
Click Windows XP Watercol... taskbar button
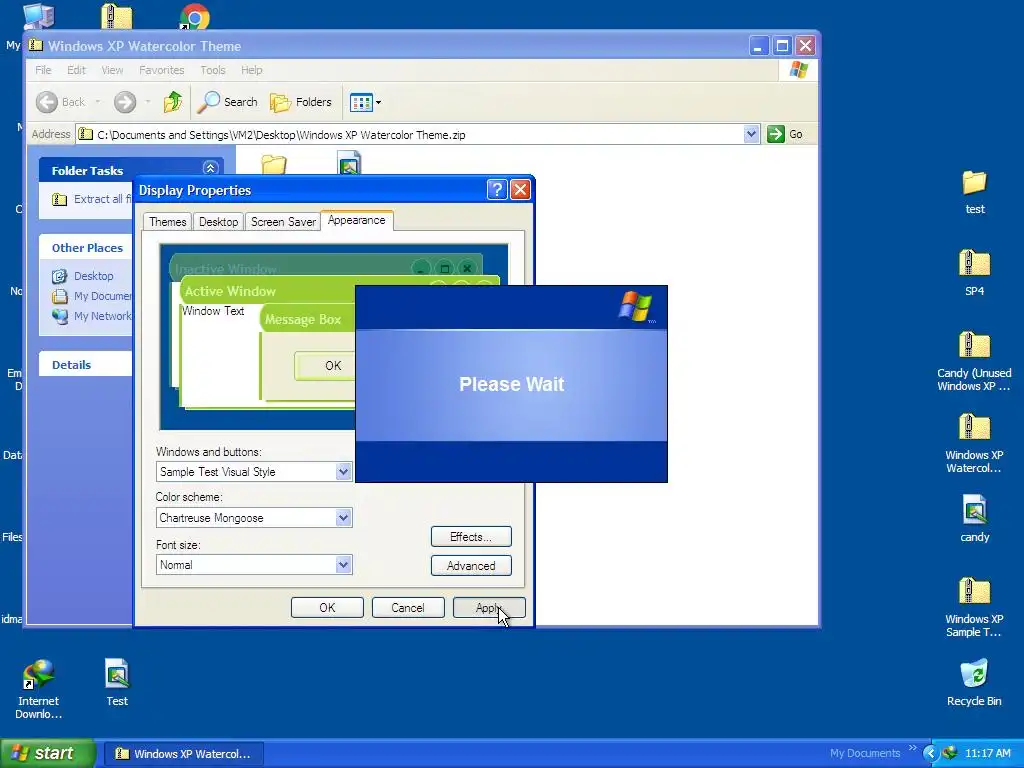(184, 754)
